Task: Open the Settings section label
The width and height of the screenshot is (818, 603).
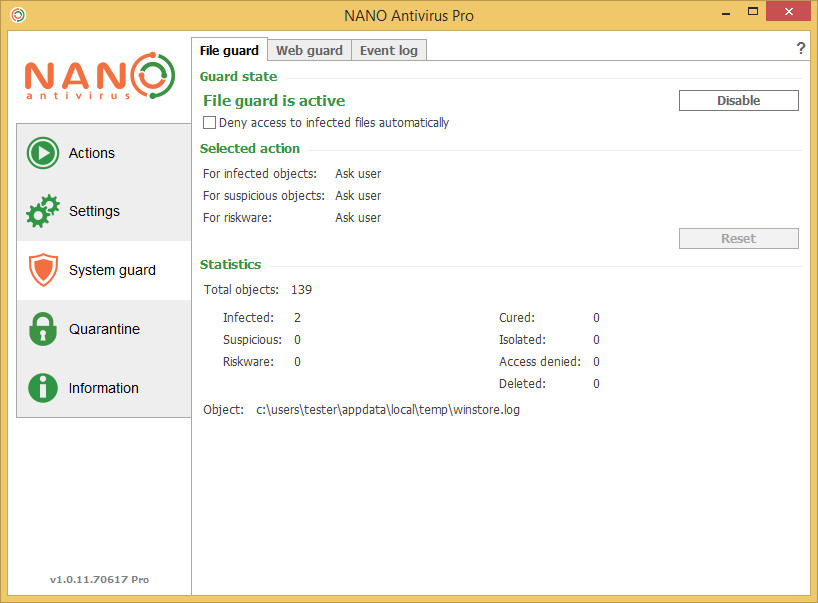Action: tap(94, 211)
